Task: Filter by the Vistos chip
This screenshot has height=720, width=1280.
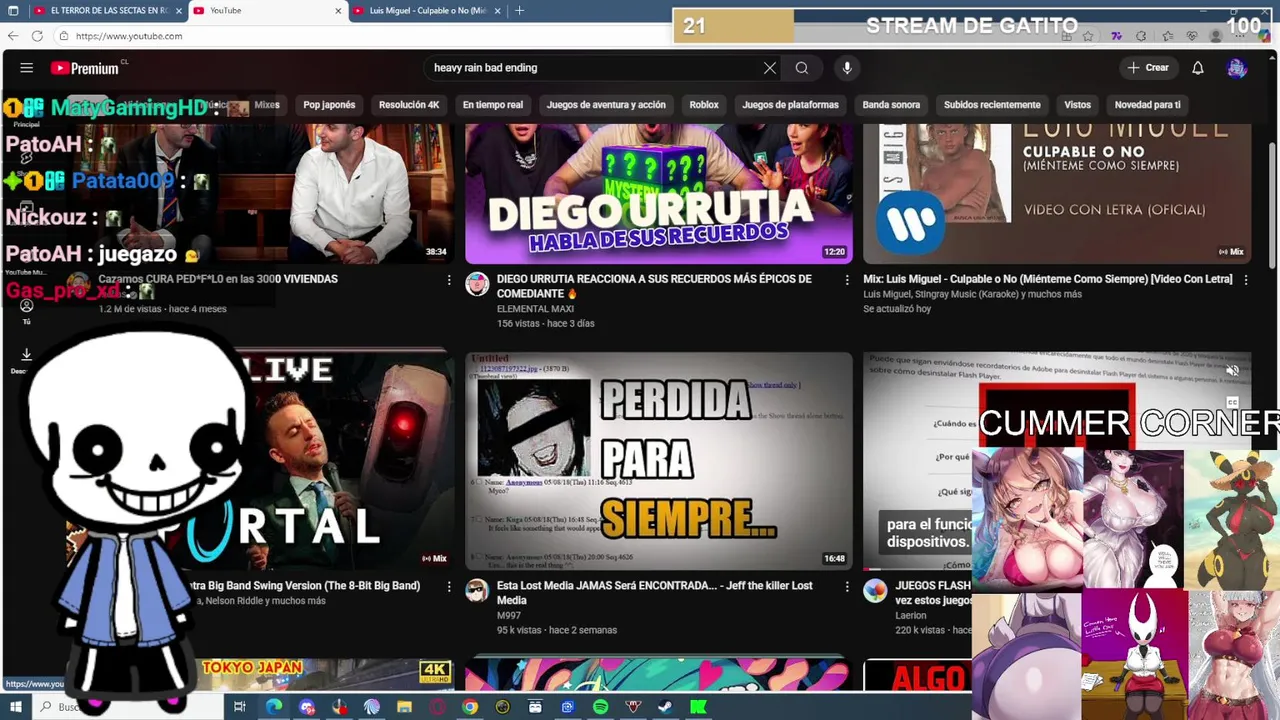Action: point(1077,105)
